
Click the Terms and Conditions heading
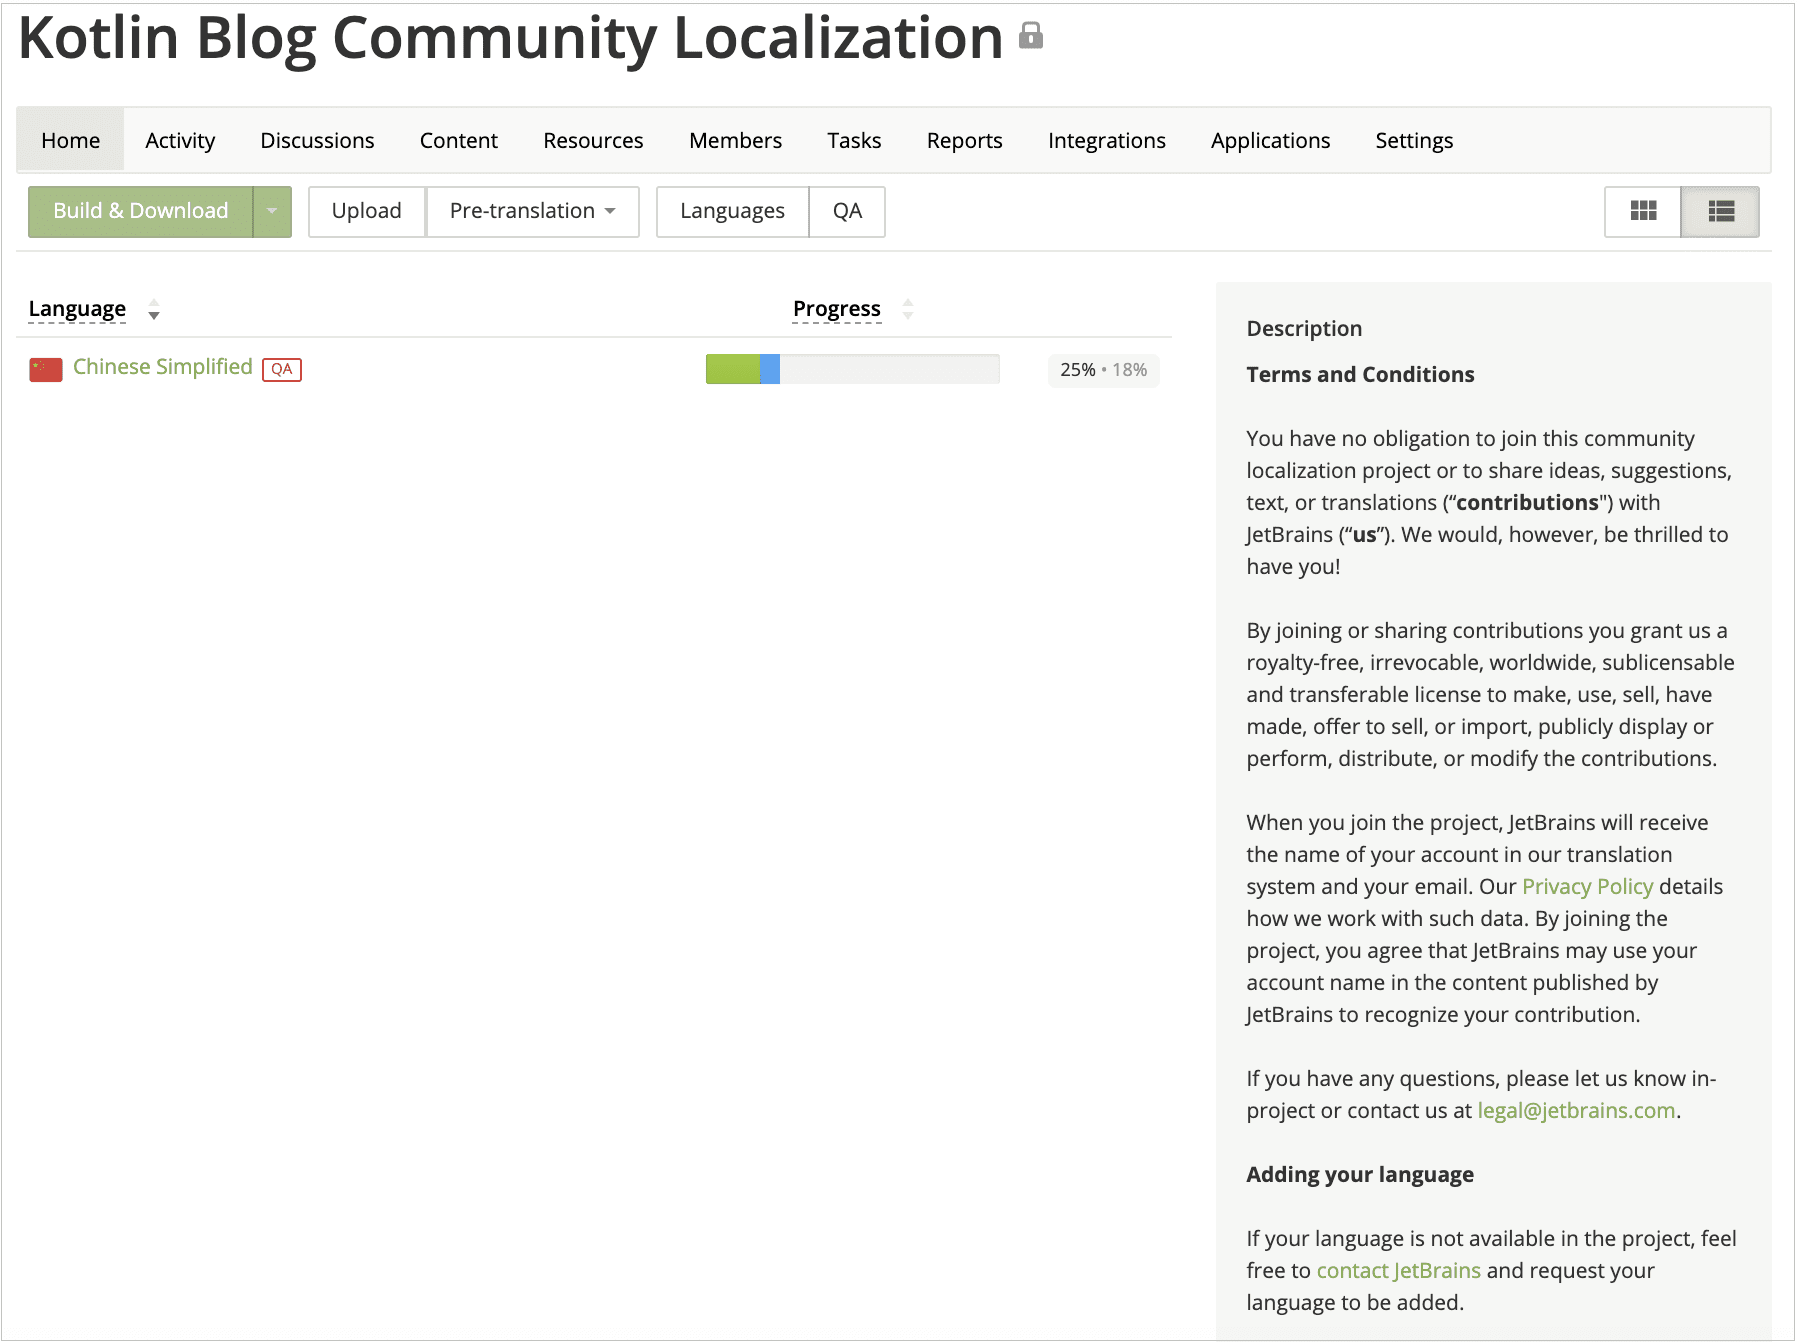(x=1360, y=374)
